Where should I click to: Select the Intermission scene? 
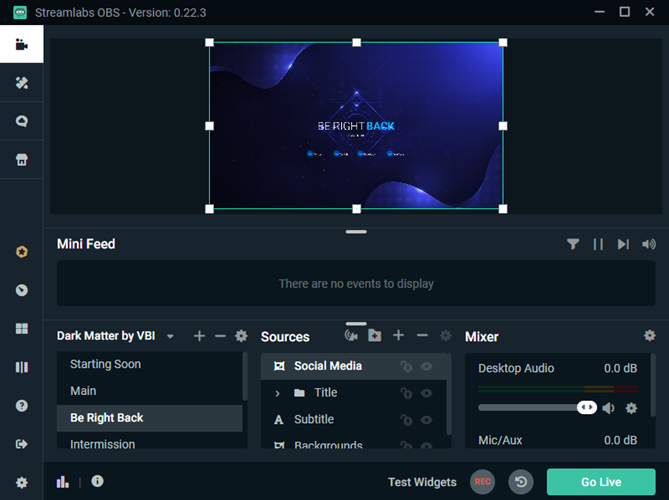[x=149, y=442]
